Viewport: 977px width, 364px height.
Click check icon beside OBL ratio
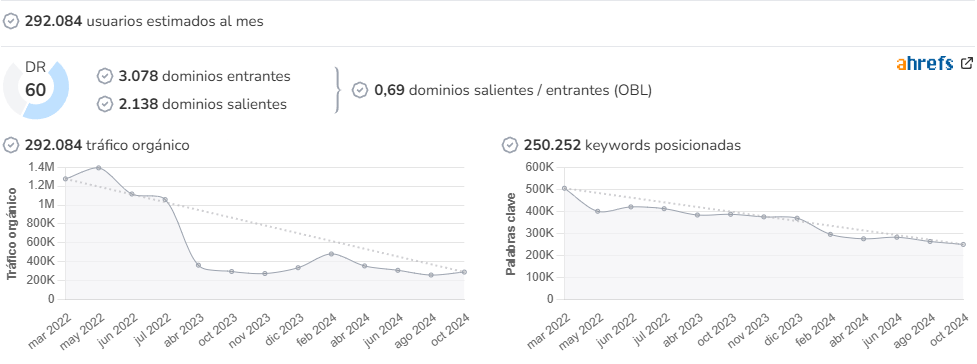coord(360,90)
